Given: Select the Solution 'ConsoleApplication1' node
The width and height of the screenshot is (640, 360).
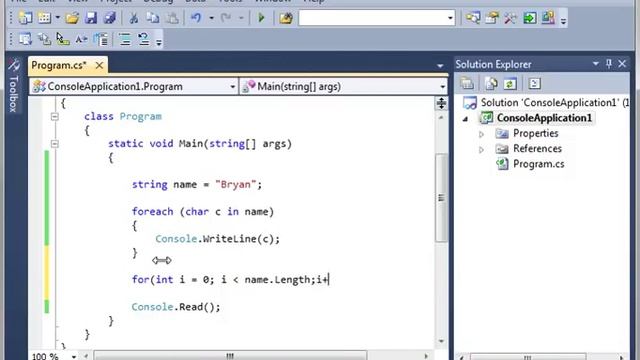Looking at the screenshot, I should coord(546,102).
